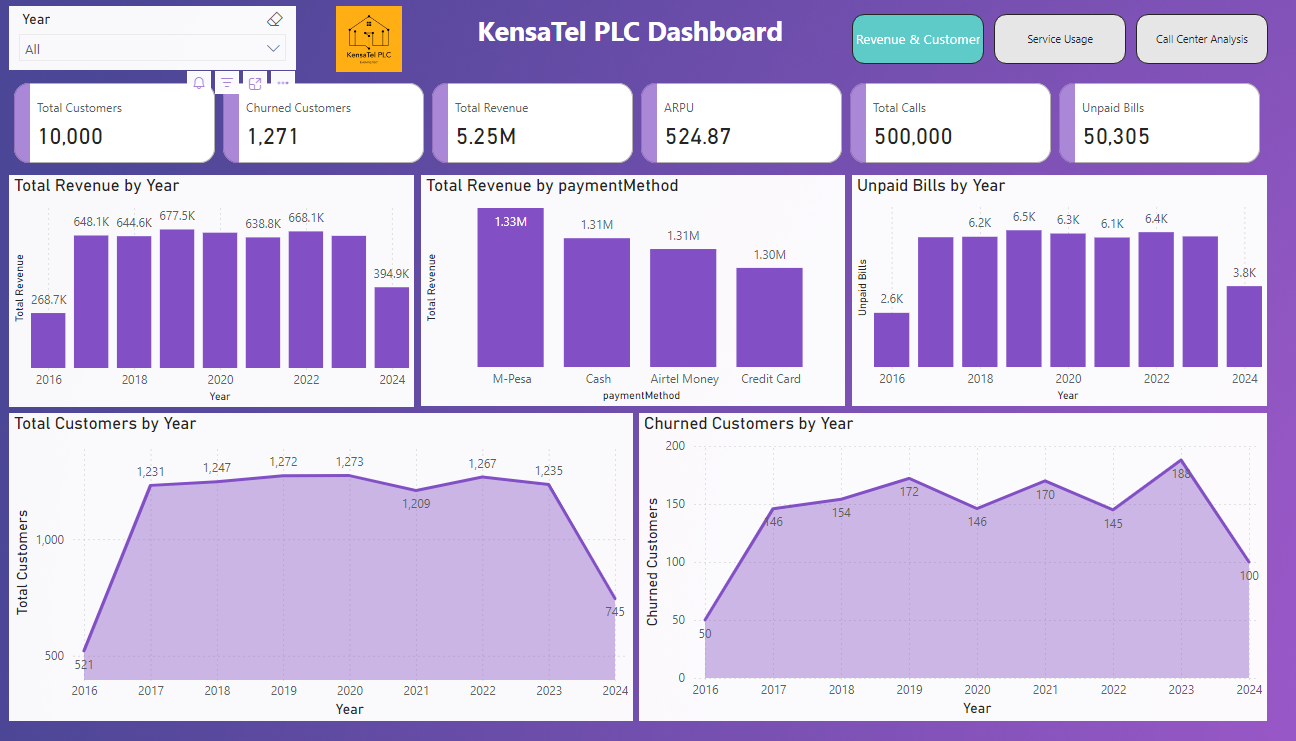The image size is (1296, 741).
Task: Switch to the Service Usage page
Action: [1060, 38]
